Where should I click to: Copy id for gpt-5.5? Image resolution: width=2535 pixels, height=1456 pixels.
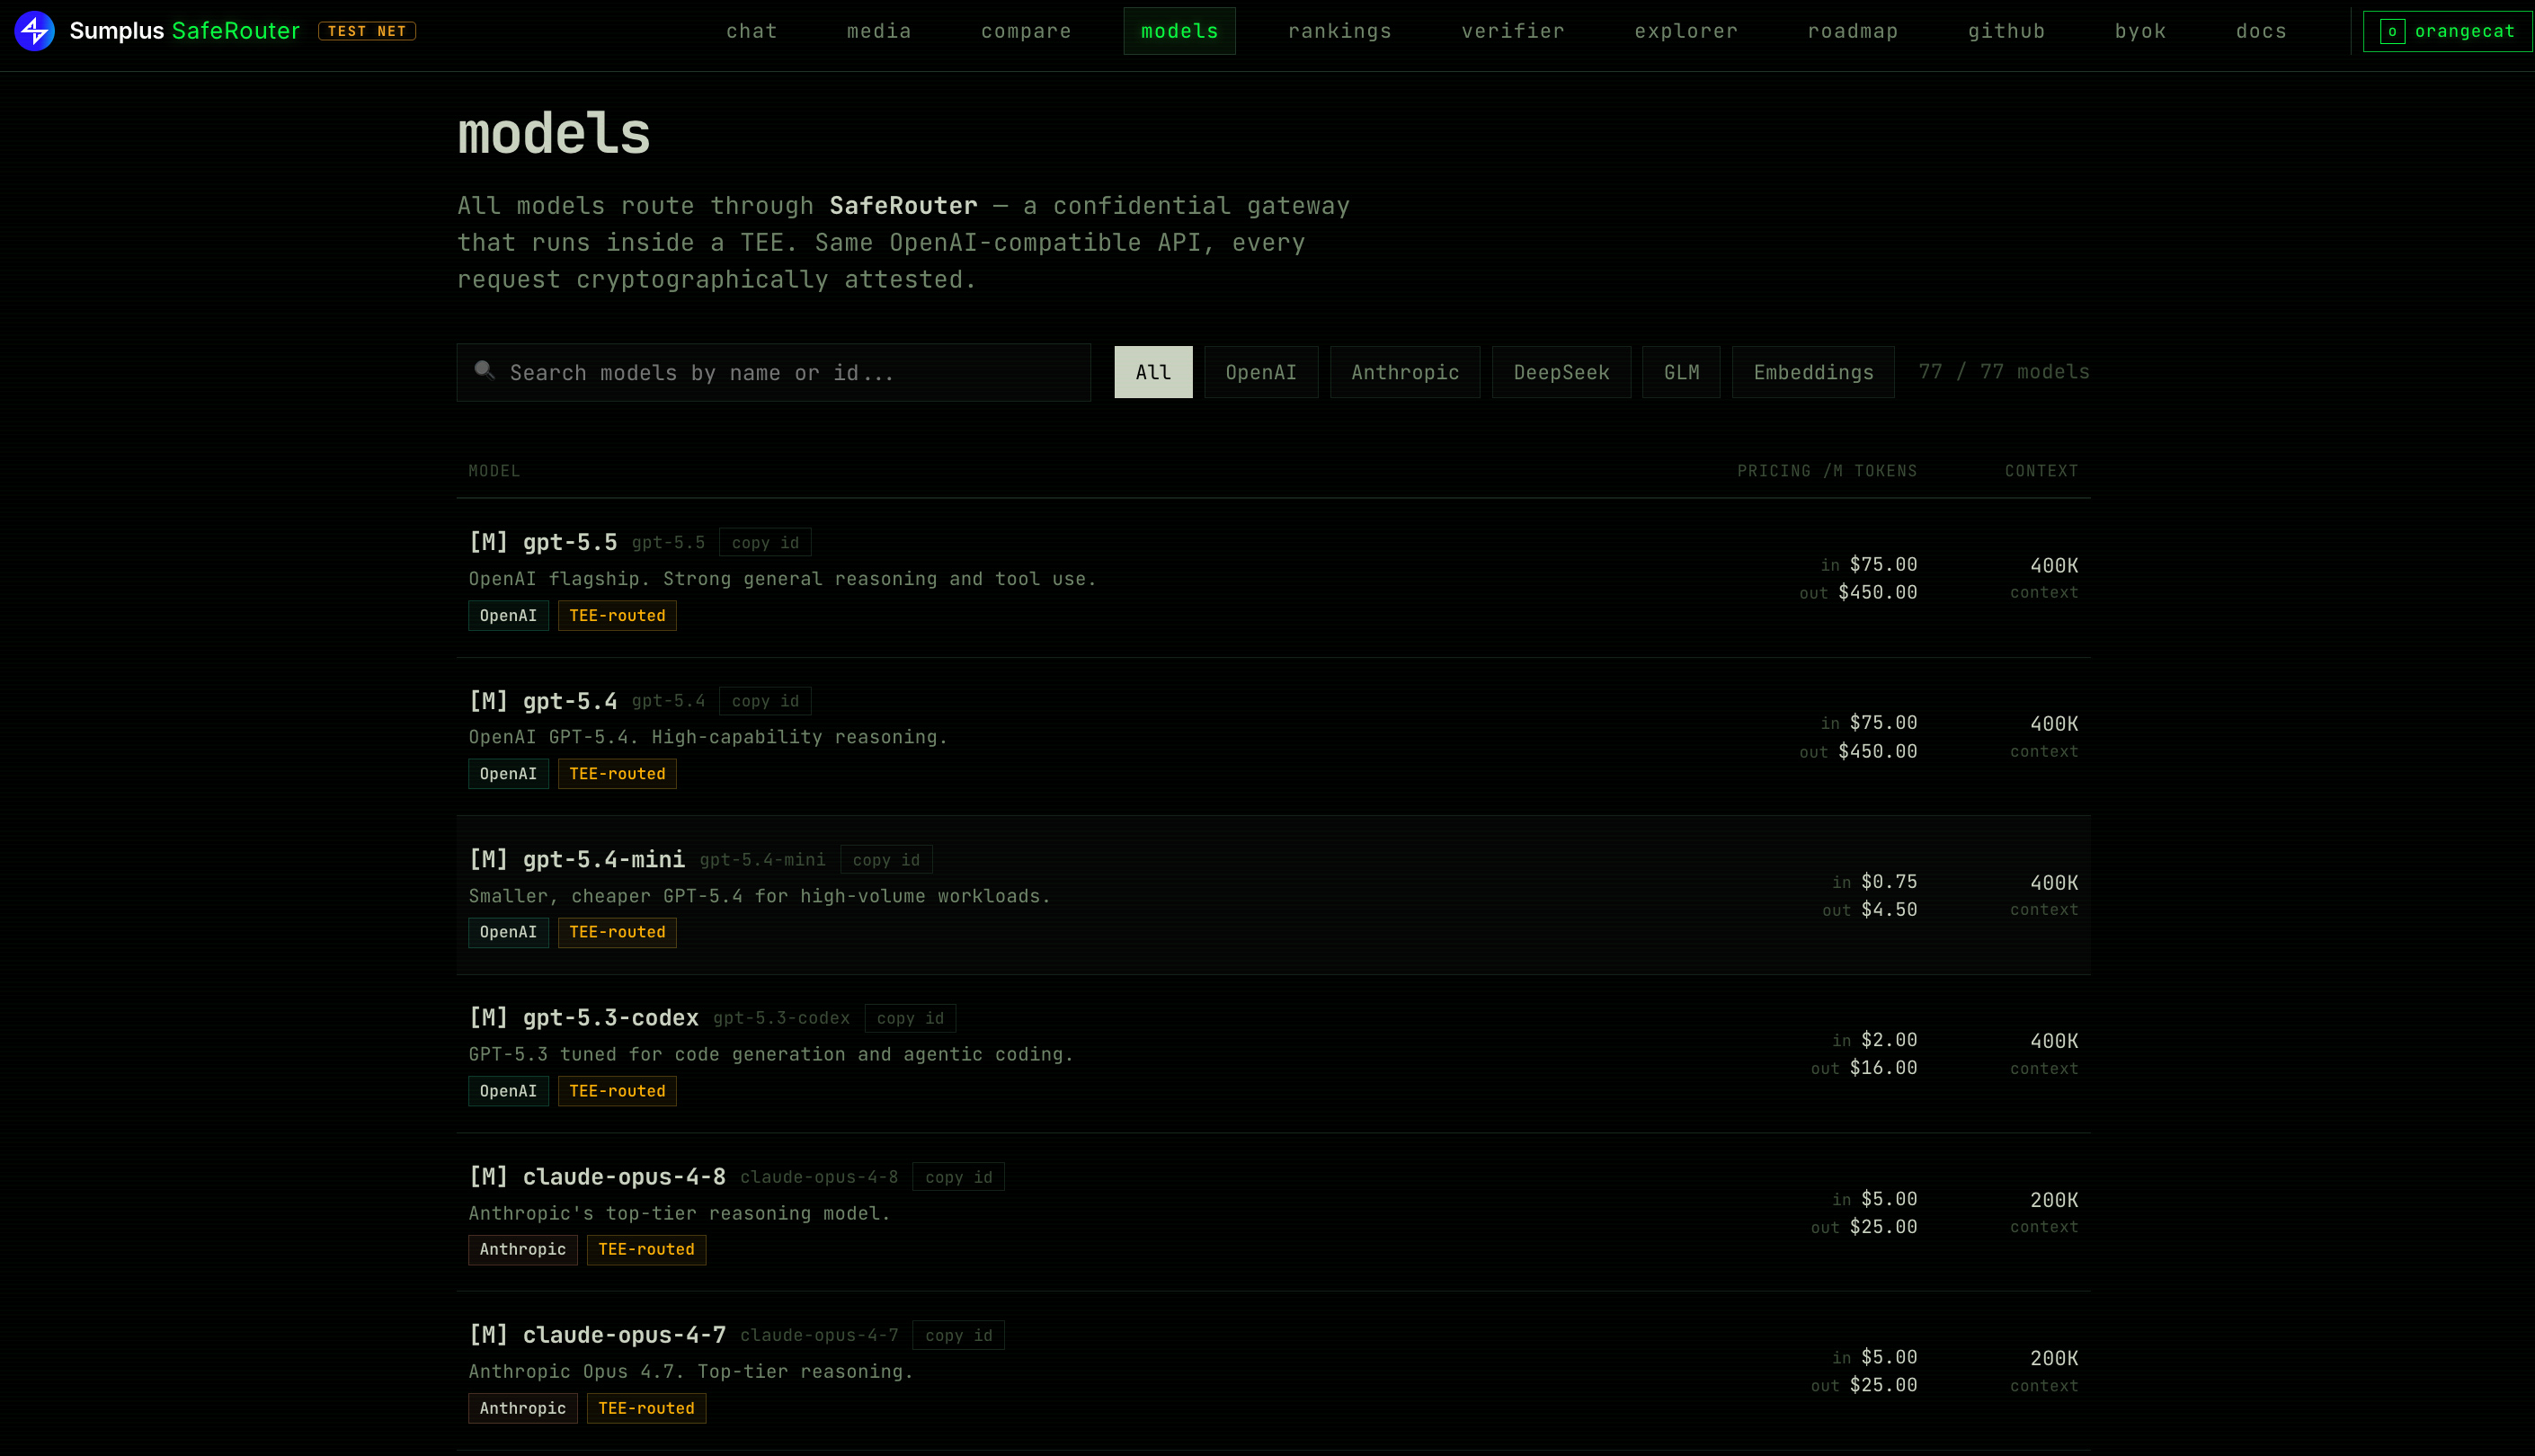765,542
